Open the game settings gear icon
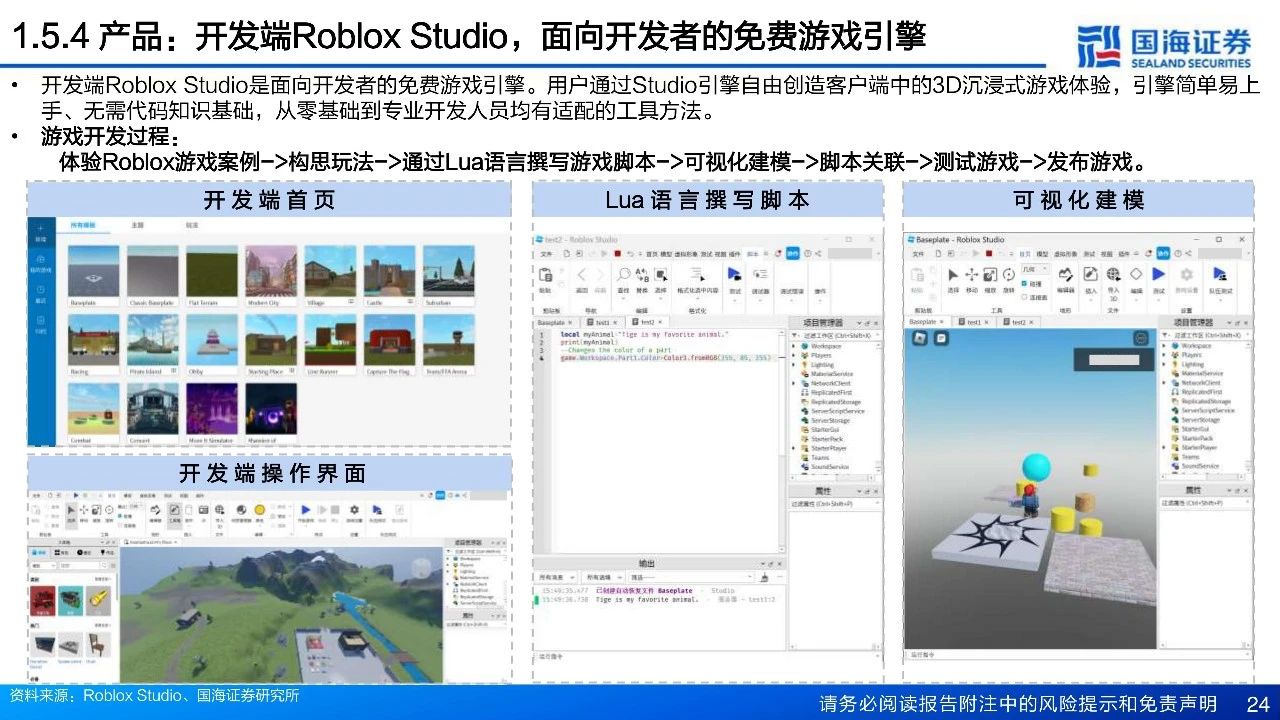The width and height of the screenshot is (1280, 720). [1187, 274]
